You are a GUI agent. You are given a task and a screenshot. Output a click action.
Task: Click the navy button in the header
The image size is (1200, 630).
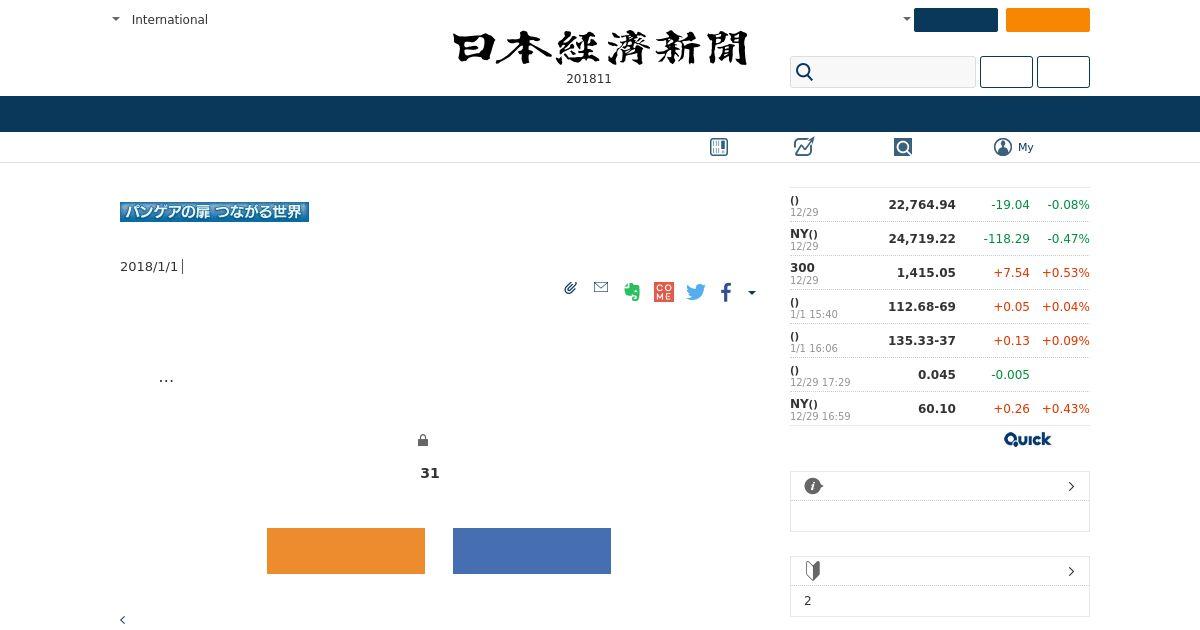(x=956, y=20)
